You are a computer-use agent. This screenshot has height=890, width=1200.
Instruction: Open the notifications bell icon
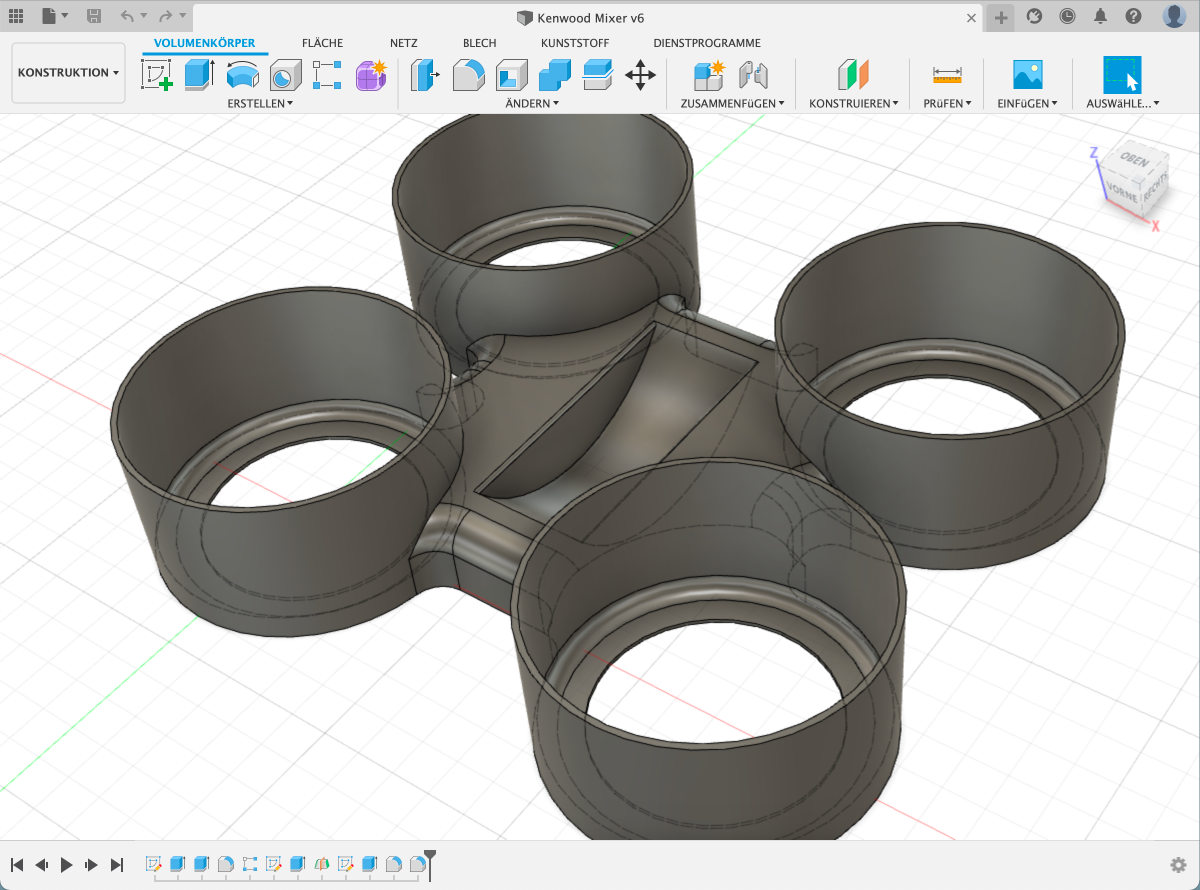1101,16
